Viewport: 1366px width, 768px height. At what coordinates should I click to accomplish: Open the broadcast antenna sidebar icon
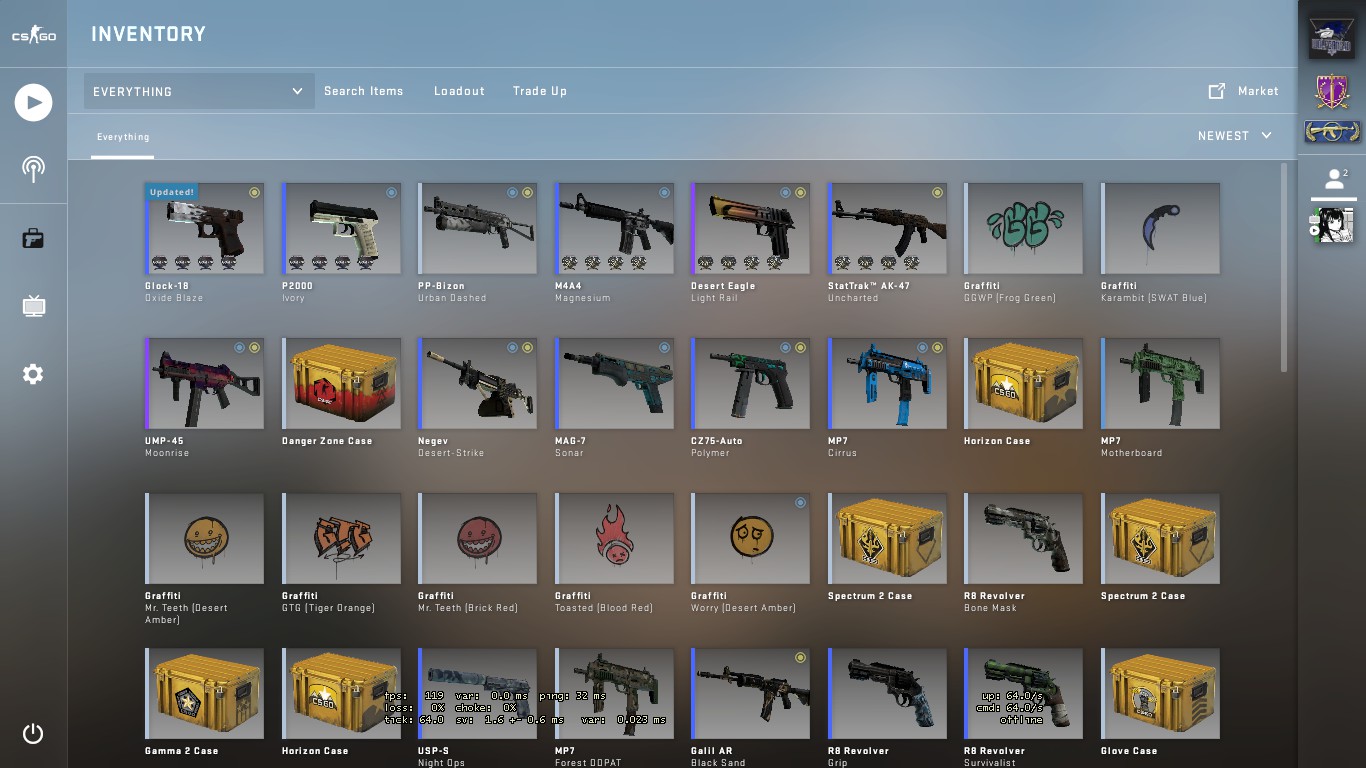[x=33, y=169]
